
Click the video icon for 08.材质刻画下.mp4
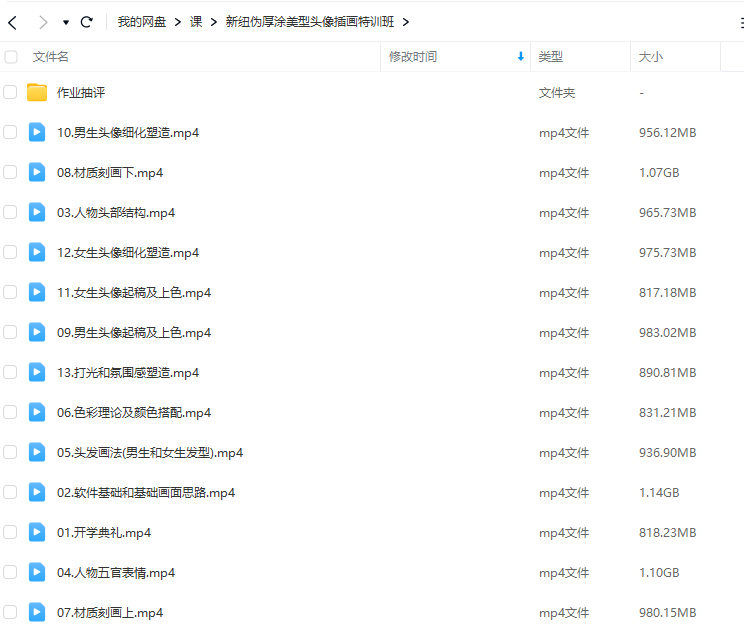[x=37, y=172]
